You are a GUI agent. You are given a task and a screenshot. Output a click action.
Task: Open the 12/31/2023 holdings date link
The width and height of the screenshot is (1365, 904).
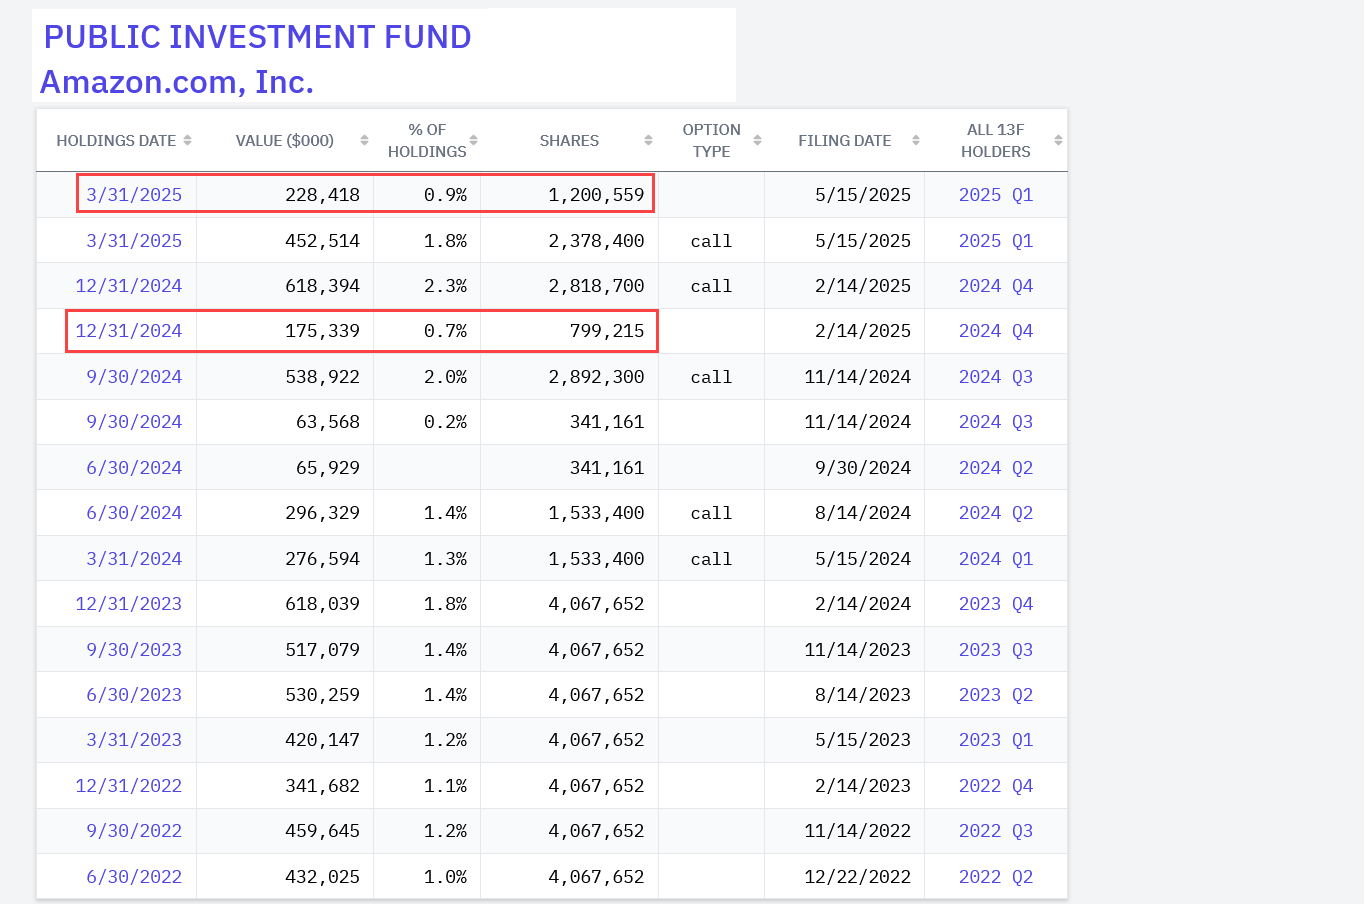pyautogui.click(x=129, y=604)
